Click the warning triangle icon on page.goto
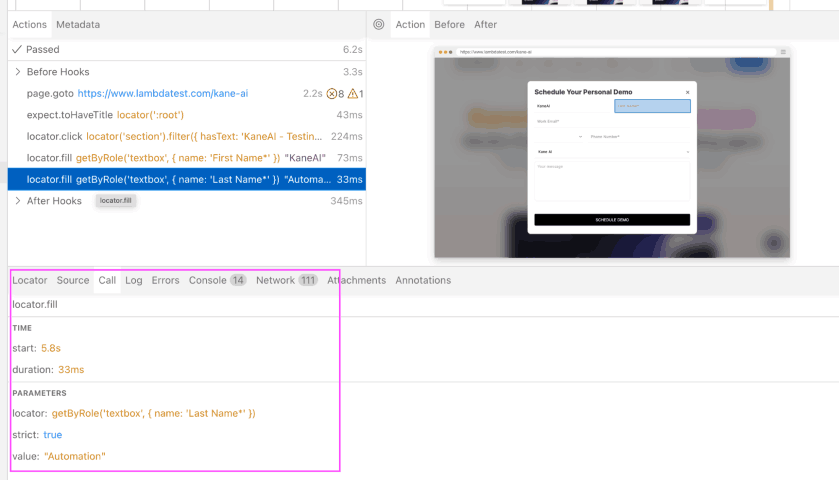The width and height of the screenshot is (839, 480). [x=352, y=94]
